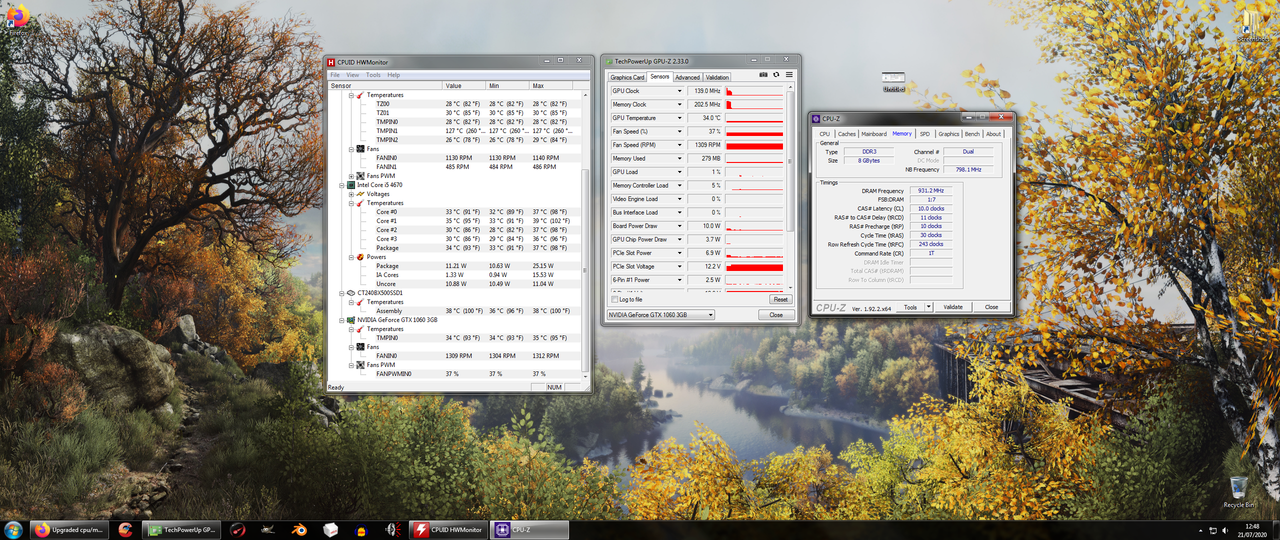
Task: Open the Windows Start menu
Action: (x=14, y=529)
